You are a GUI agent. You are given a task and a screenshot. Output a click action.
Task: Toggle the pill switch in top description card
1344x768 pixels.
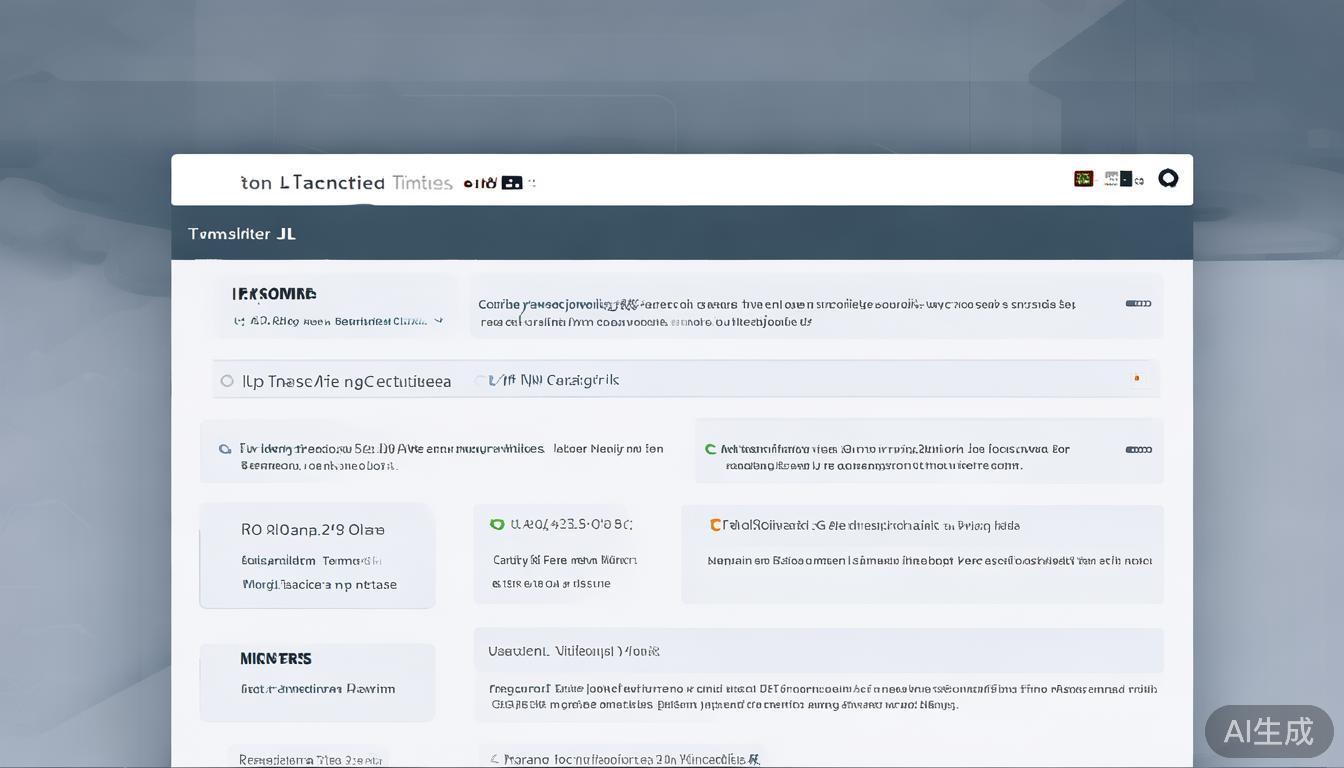point(1138,304)
